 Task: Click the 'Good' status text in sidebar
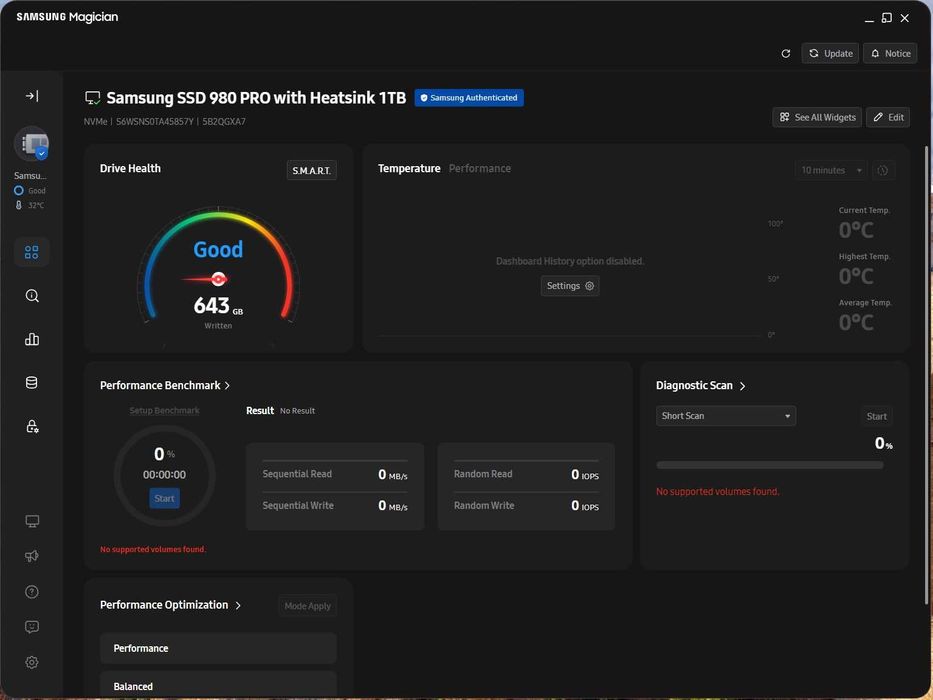pos(36,190)
